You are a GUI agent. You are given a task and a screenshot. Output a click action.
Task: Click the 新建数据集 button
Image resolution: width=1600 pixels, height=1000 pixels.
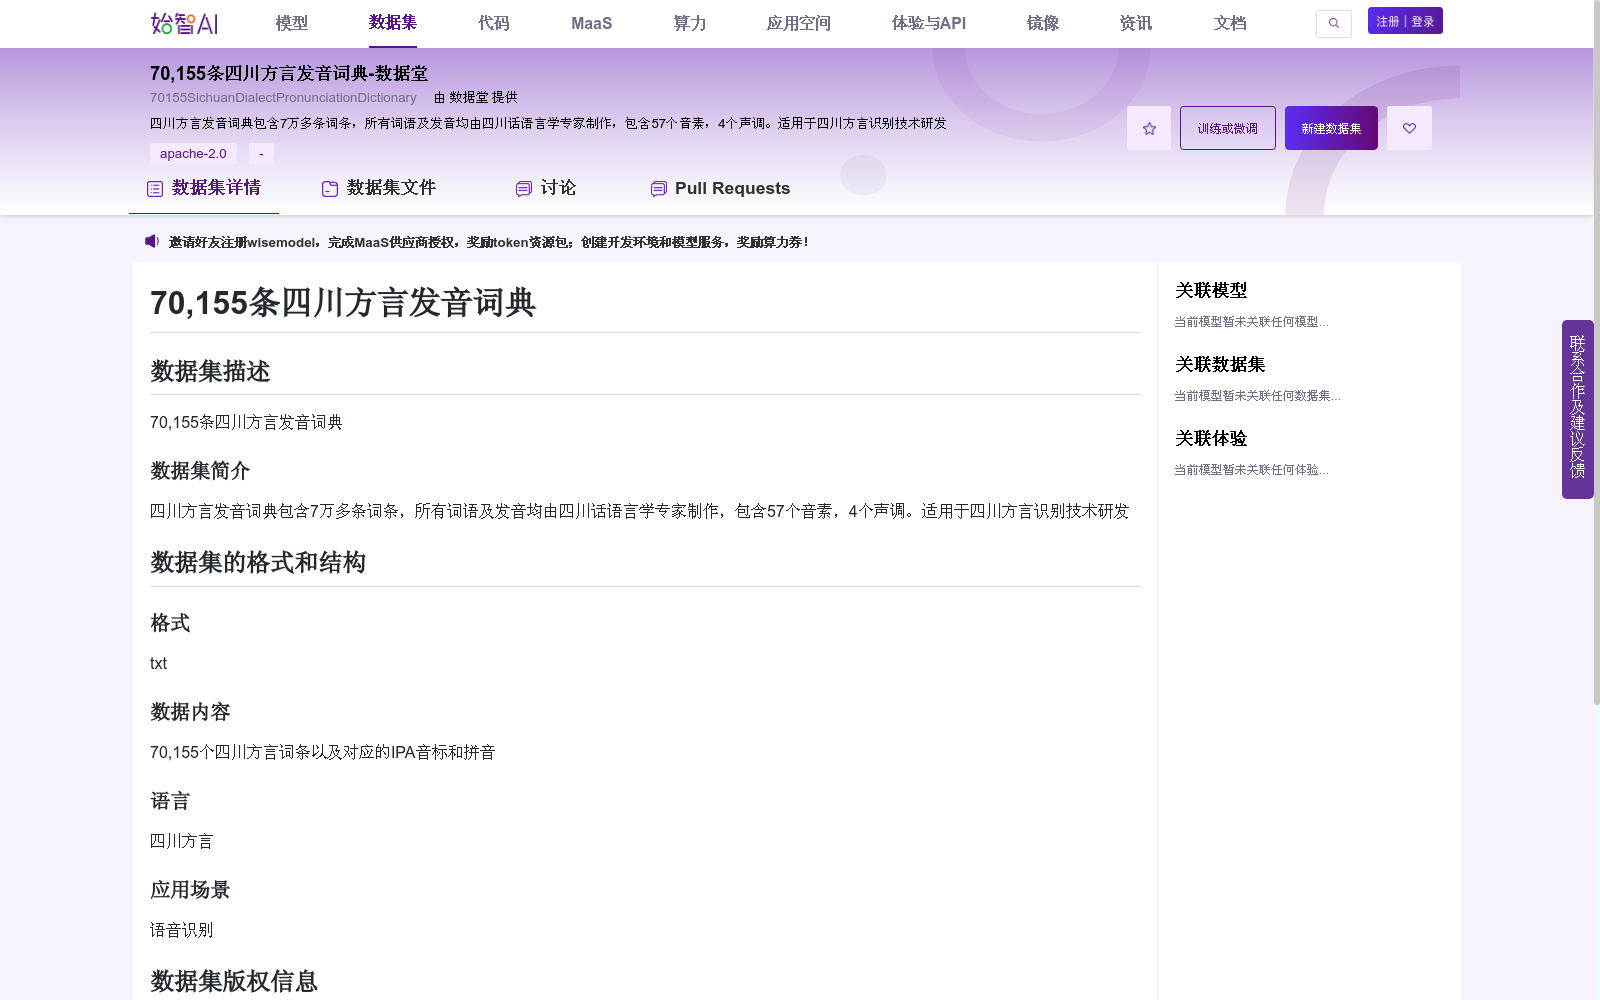[x=1330, y=127]
